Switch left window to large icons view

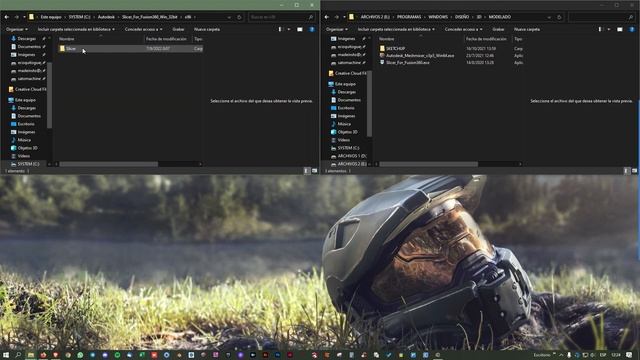[314, 171]
